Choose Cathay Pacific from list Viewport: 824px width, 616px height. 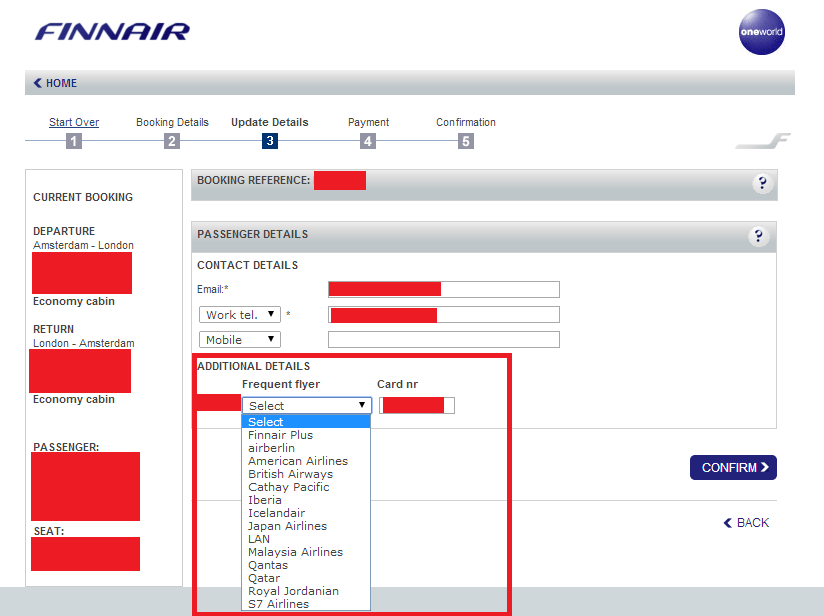tap(306, 487)
